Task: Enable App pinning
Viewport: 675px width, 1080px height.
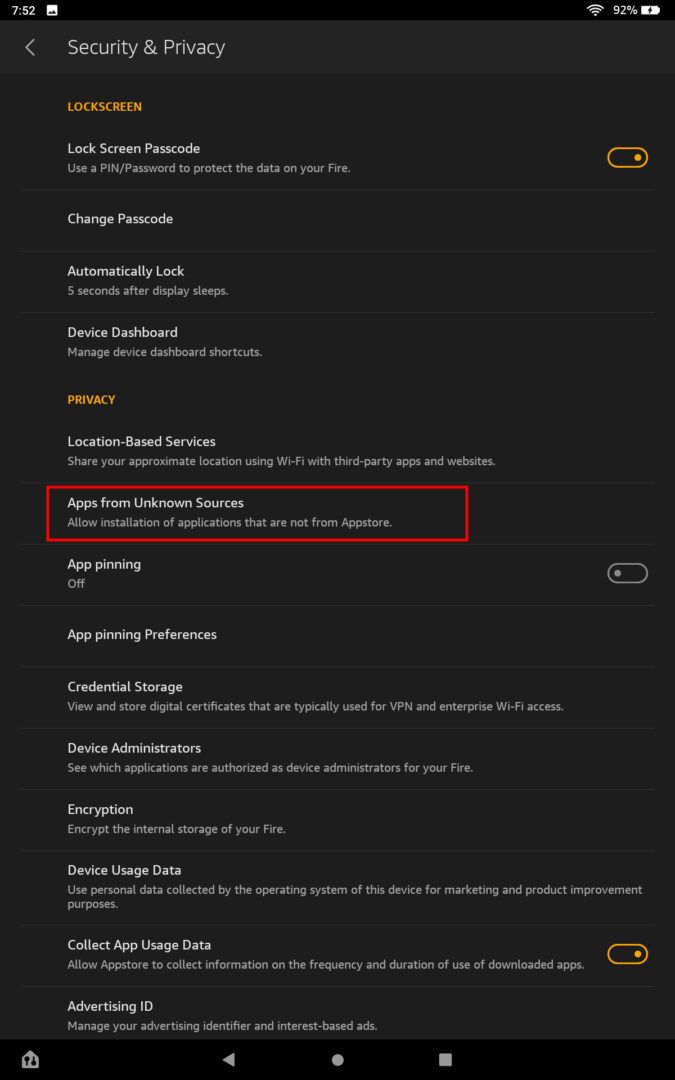Action: 627,573
